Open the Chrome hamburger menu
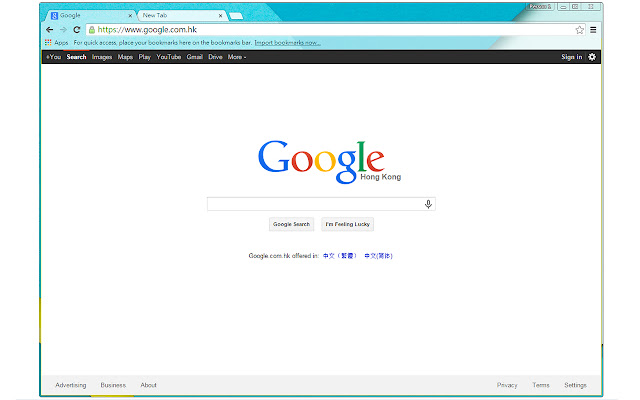This screenshot has height=400, width=640. coord(593,30)
